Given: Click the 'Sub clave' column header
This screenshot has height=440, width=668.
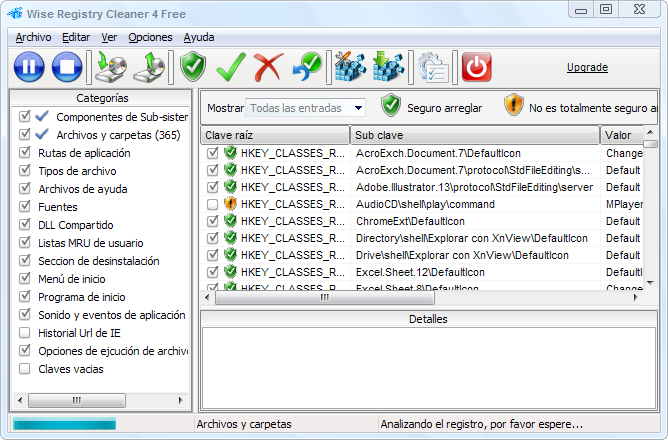Looking at the screenshot, I should pyautogui.click(x=474, y=135).
